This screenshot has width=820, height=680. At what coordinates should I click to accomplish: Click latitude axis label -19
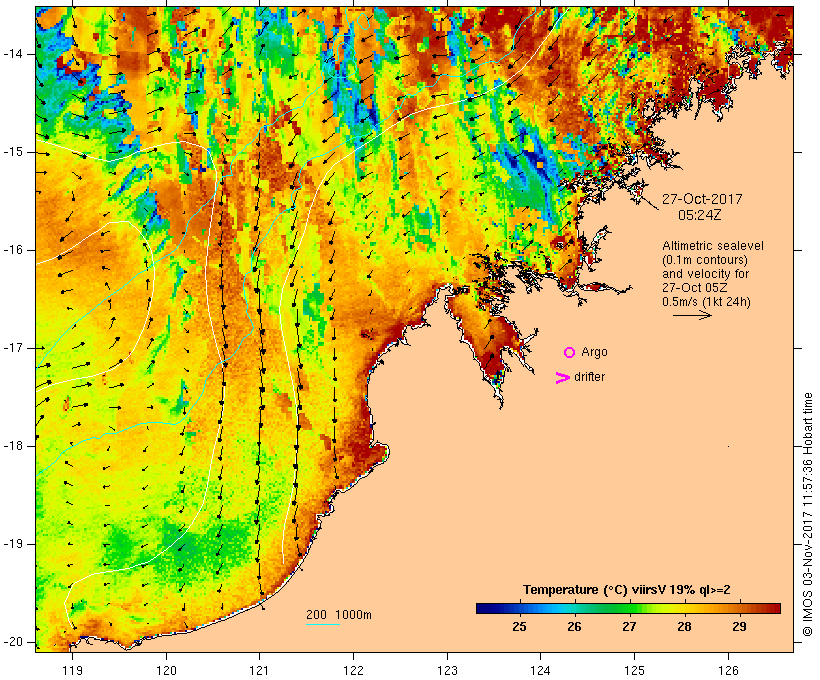click(13, 544)
